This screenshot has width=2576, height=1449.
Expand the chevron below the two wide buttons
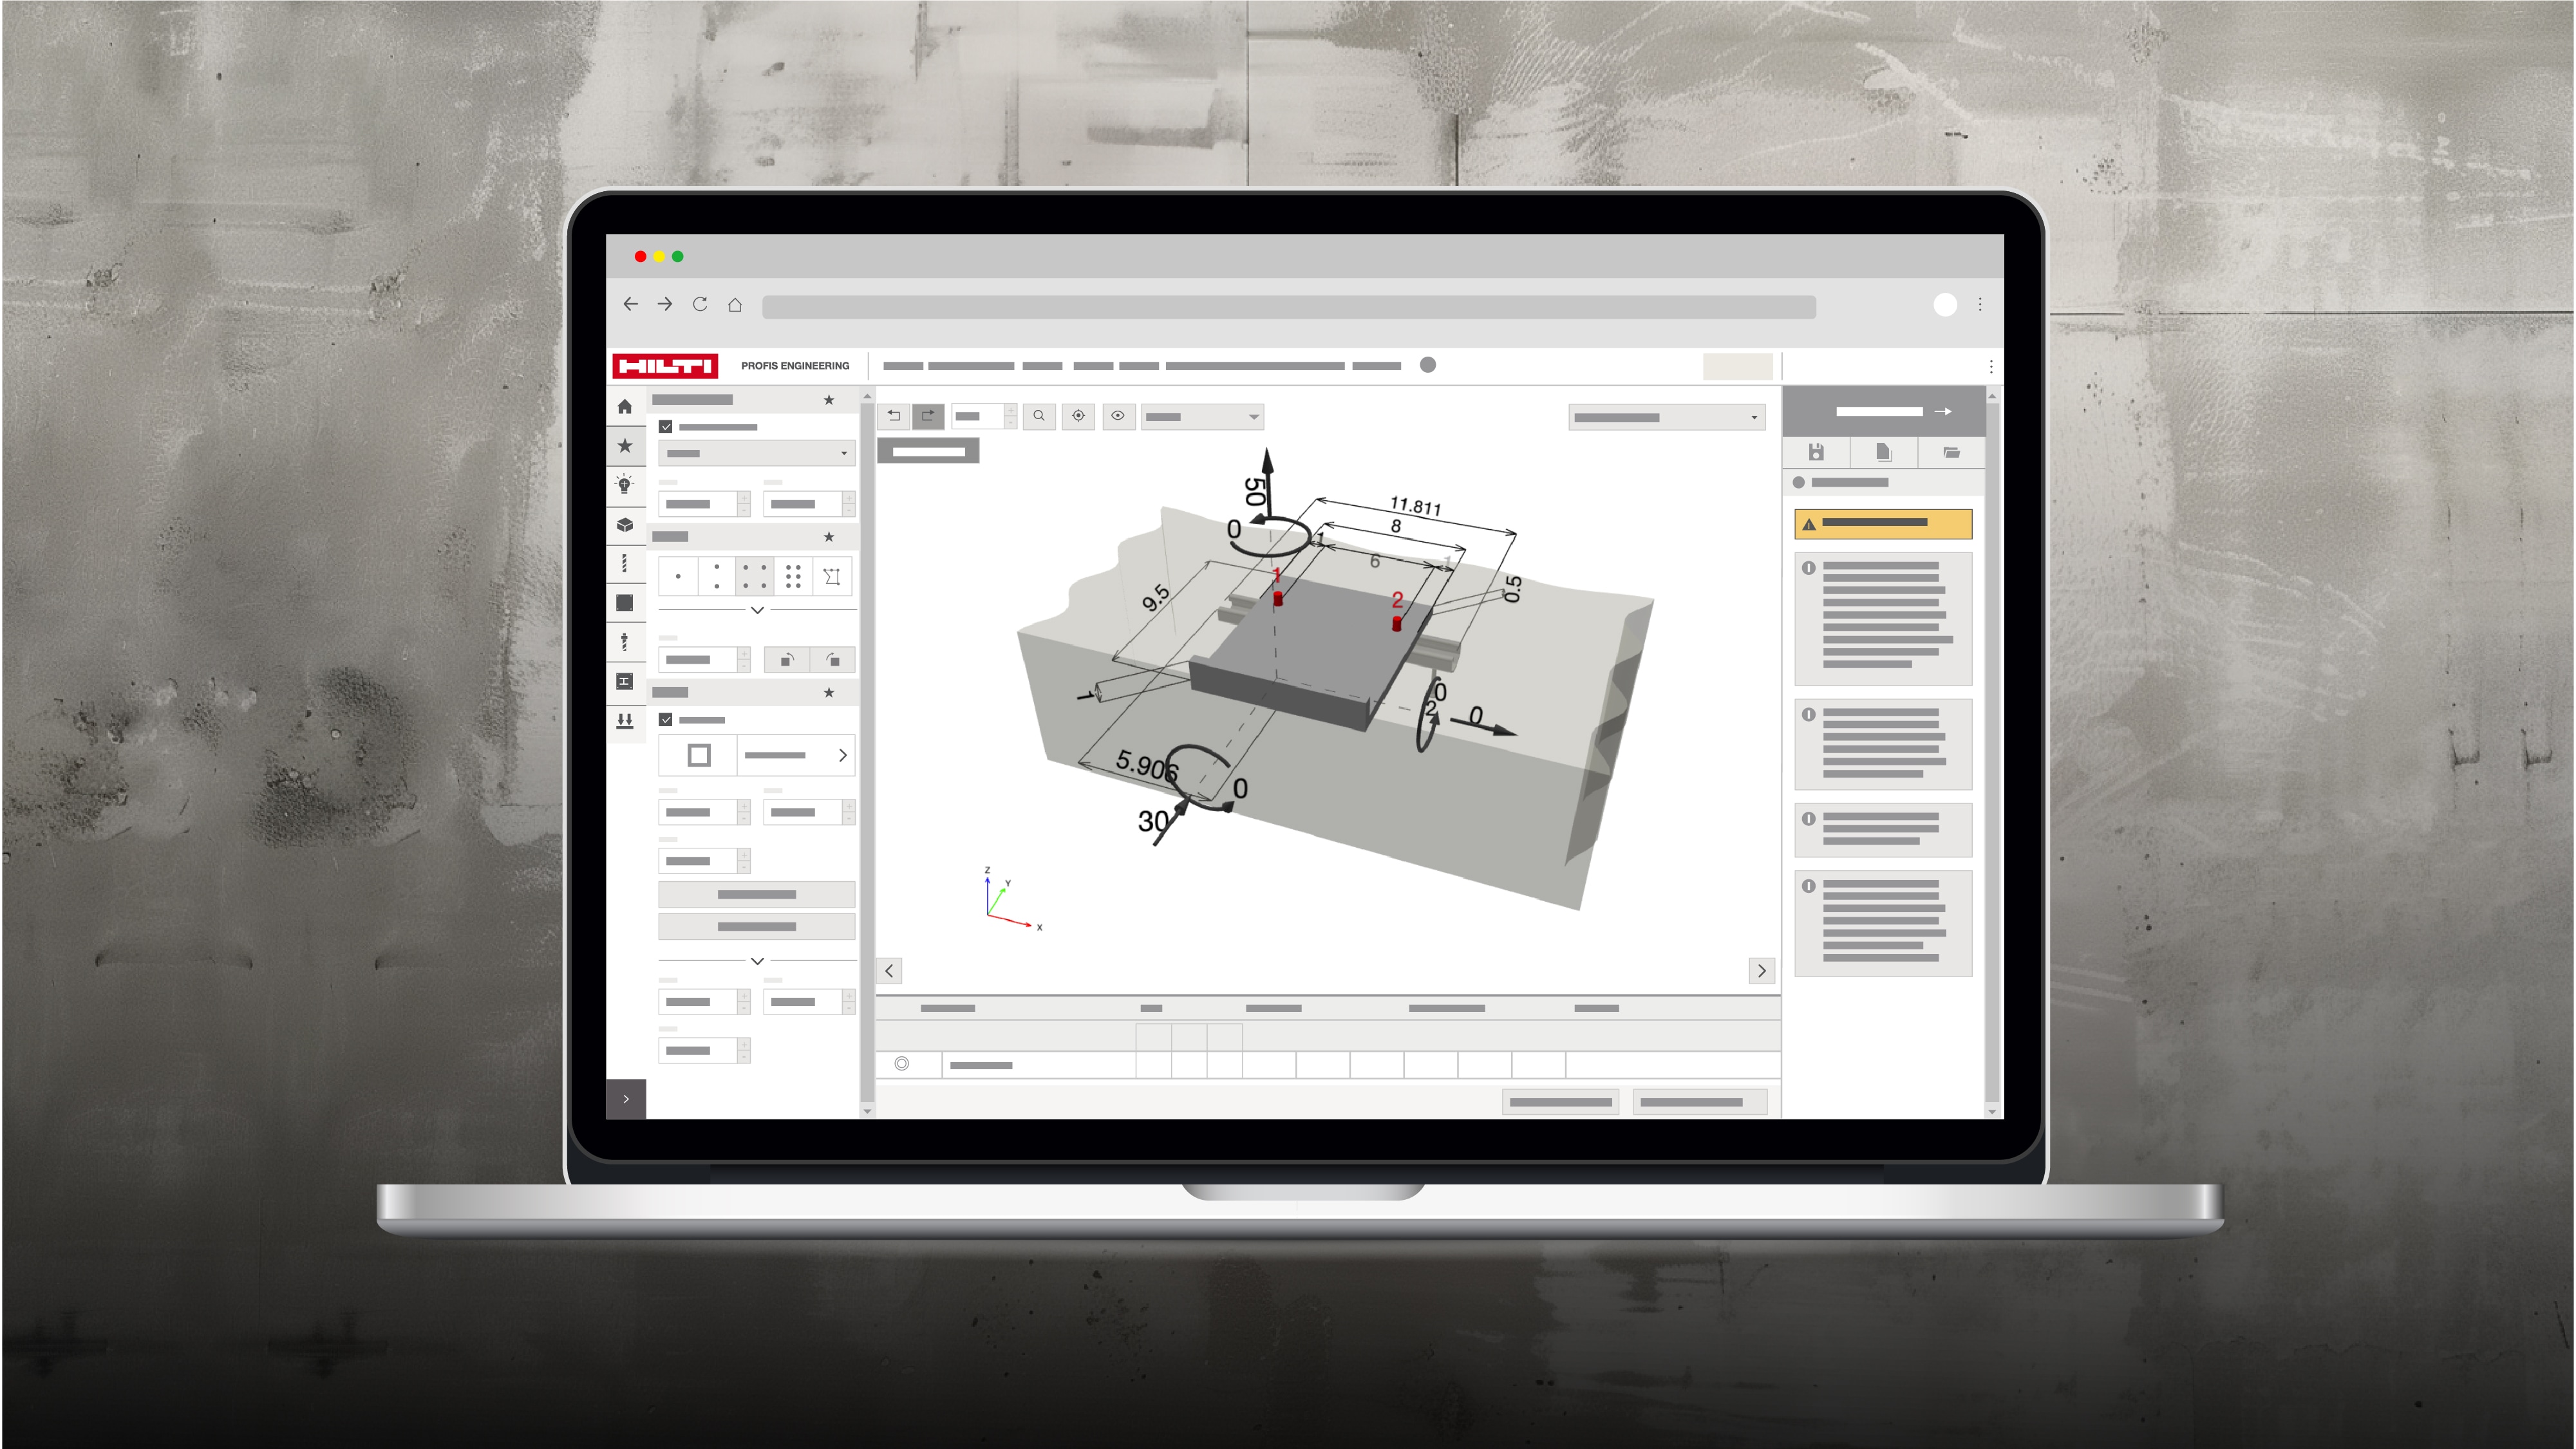[x=757, y=961]
